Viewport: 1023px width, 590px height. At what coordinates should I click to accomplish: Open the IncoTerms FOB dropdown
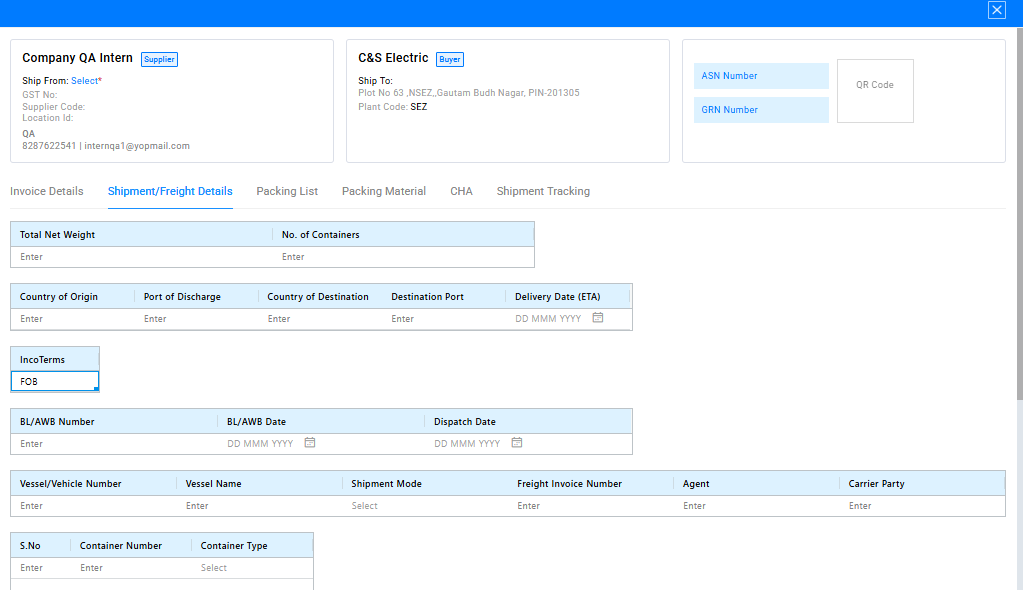pyautogui.click(x=55, y=382)
